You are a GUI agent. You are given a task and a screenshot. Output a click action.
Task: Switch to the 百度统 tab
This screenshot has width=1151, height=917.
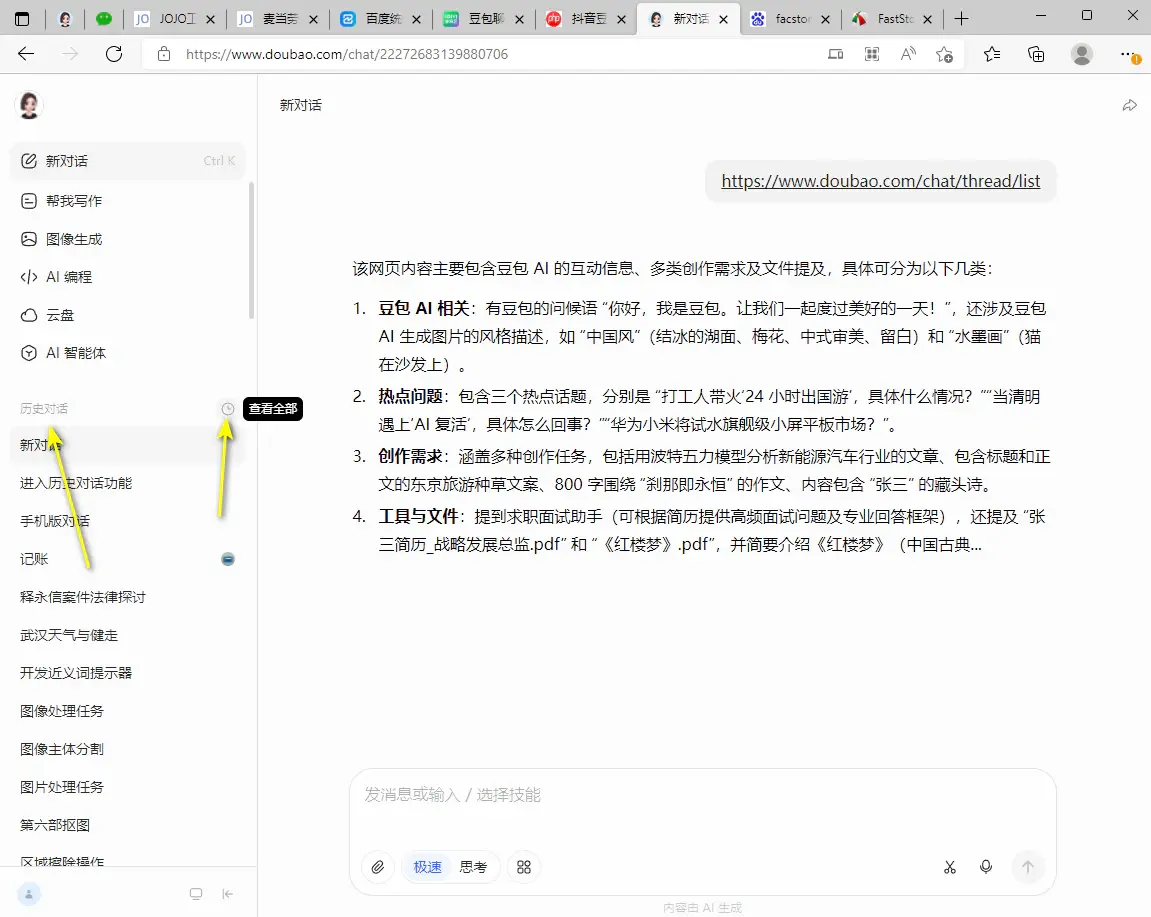[x=380, y=19]
